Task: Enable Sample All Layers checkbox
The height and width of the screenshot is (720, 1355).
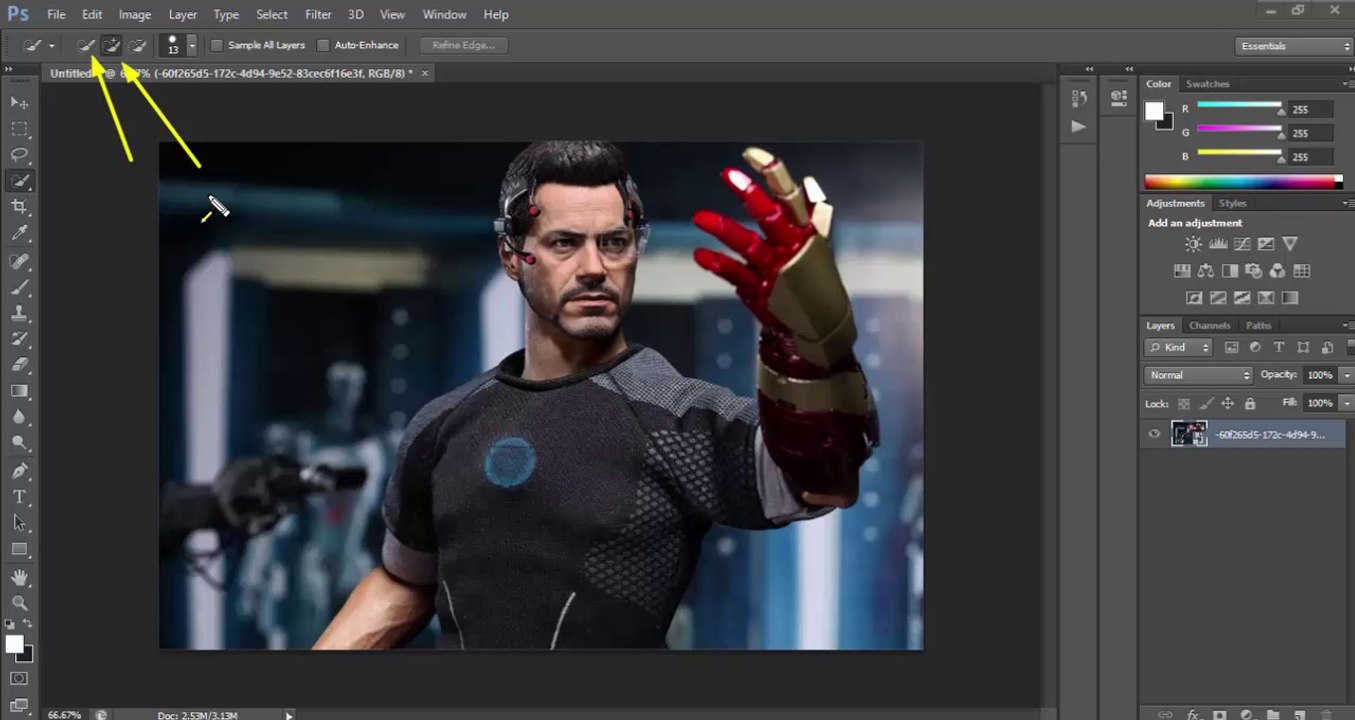Action: pyautogui.click(x=217, y=45)
